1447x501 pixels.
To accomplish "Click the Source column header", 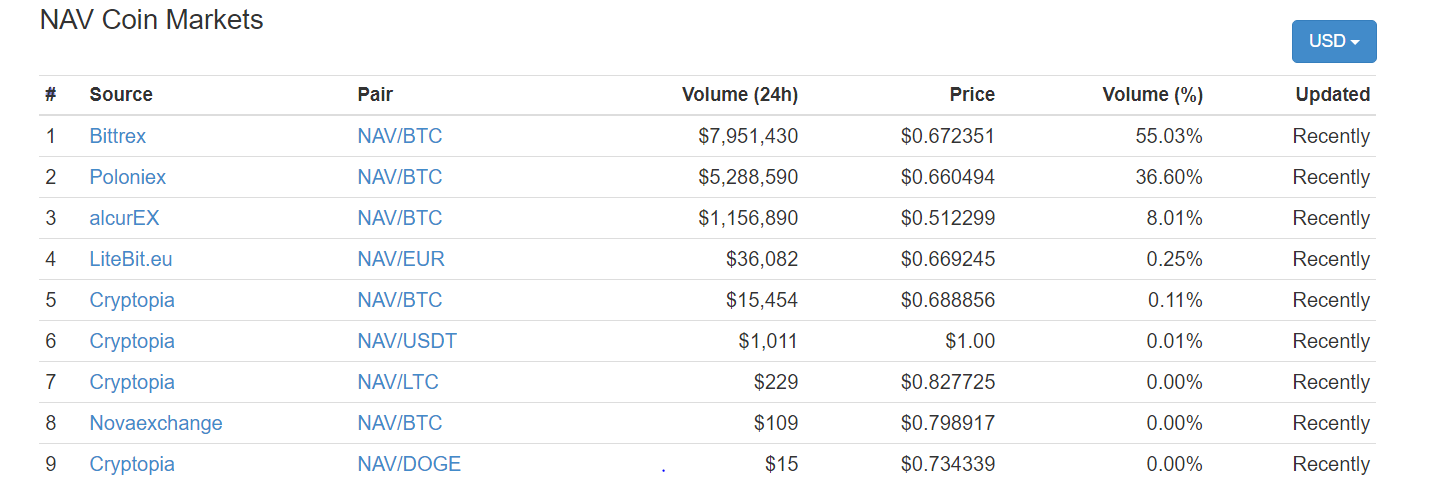I will 121,95.
